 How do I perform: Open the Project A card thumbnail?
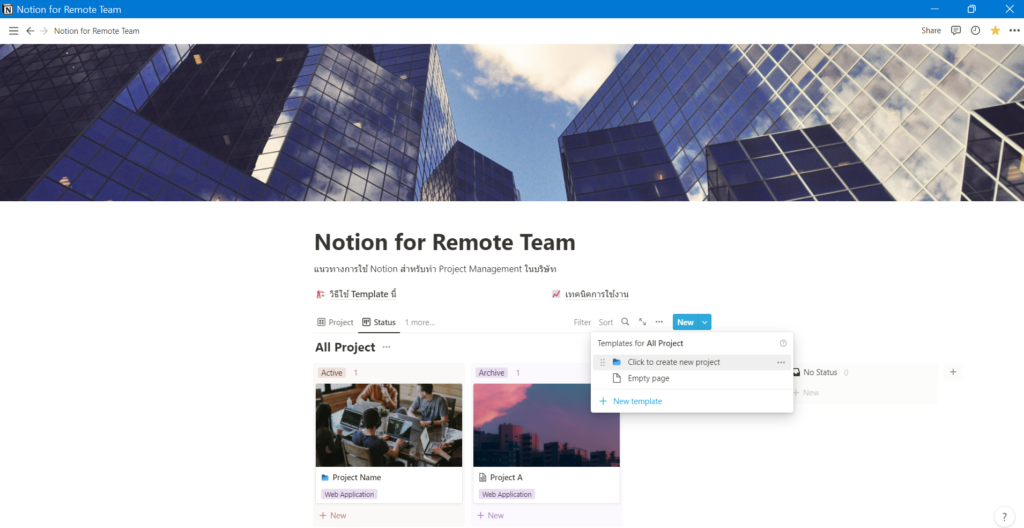pyautogui.click(x=546, y=425)
